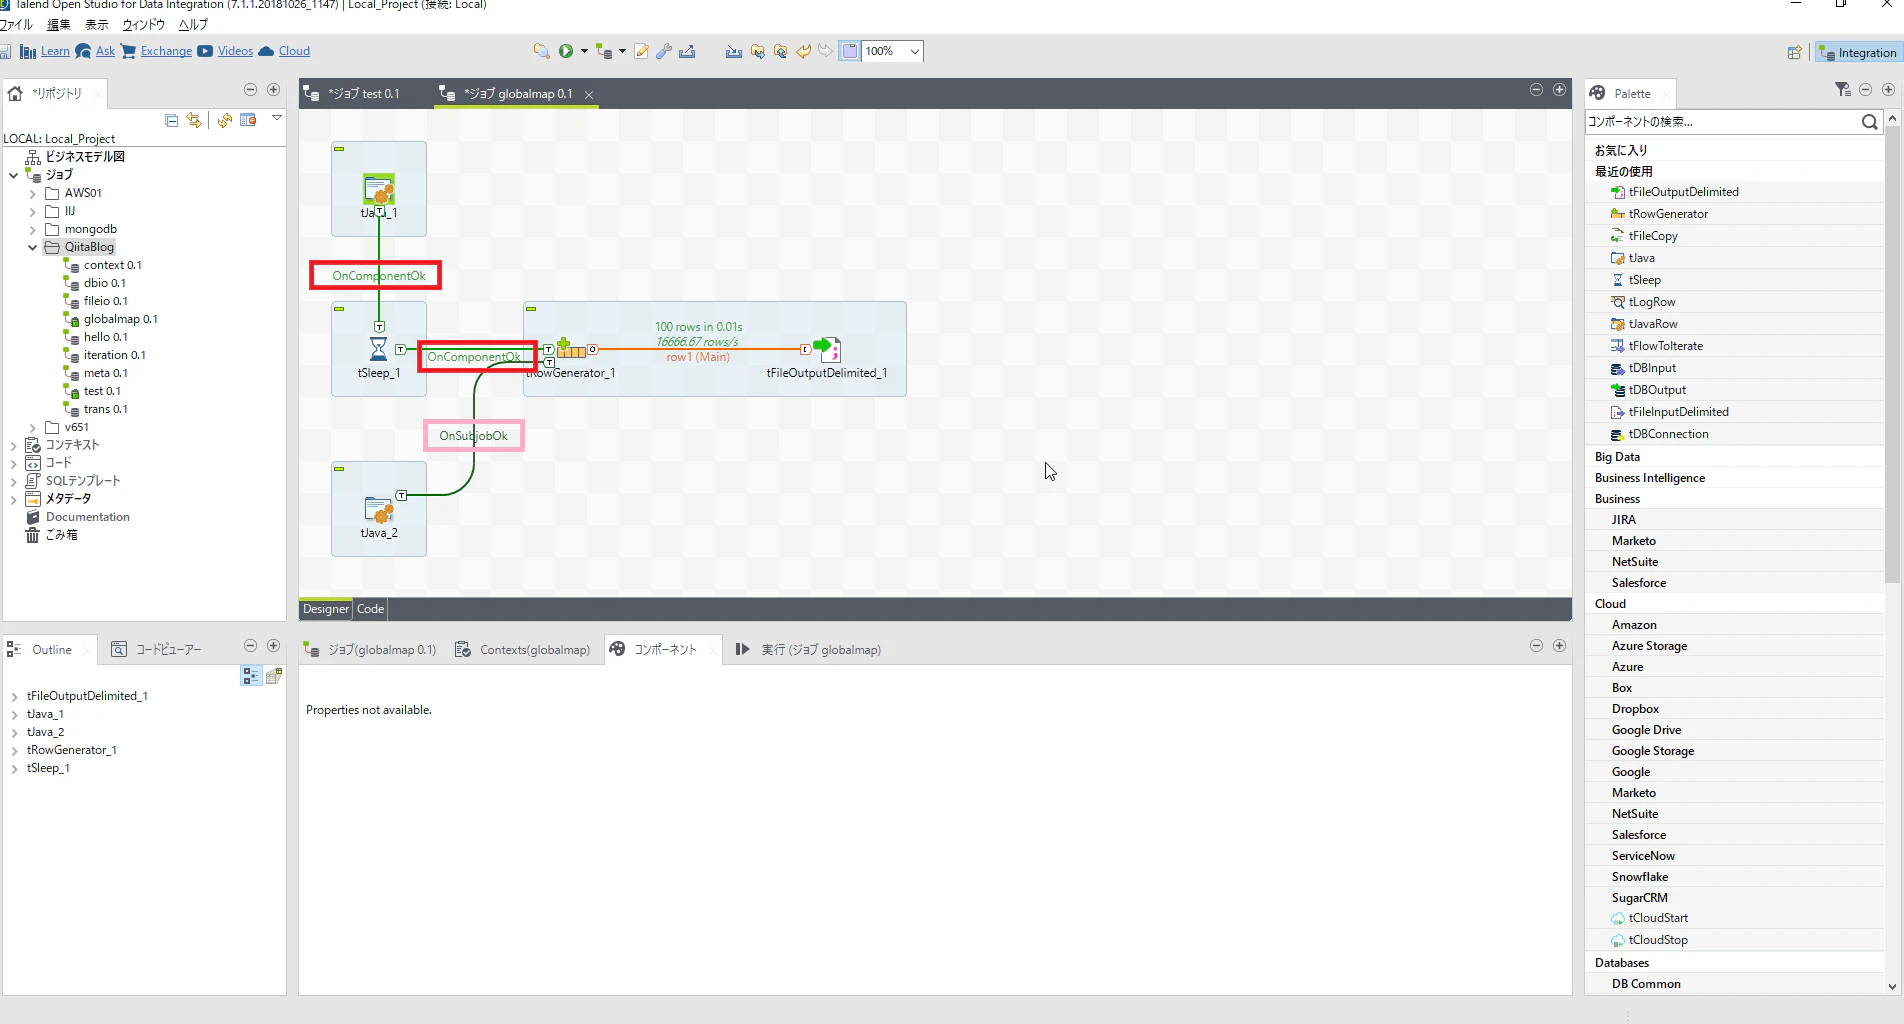Screen dimensions: 1904x1024
Task: Select the tSleep_1 hourglass component
Action: click(378, 349)
